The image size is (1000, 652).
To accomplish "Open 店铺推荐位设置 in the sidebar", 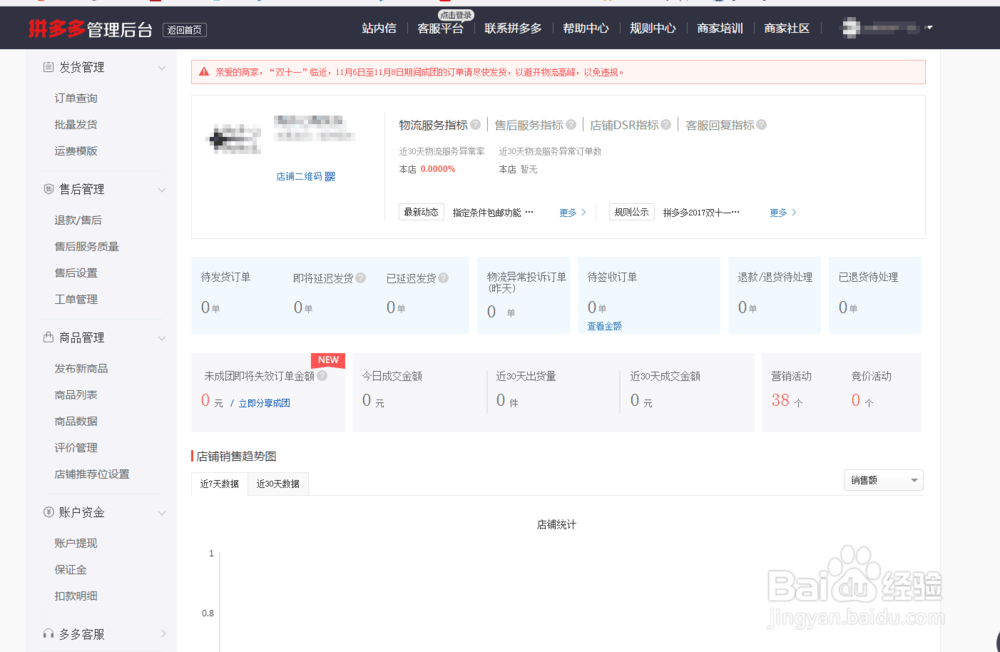I will (x=92, y=474).
